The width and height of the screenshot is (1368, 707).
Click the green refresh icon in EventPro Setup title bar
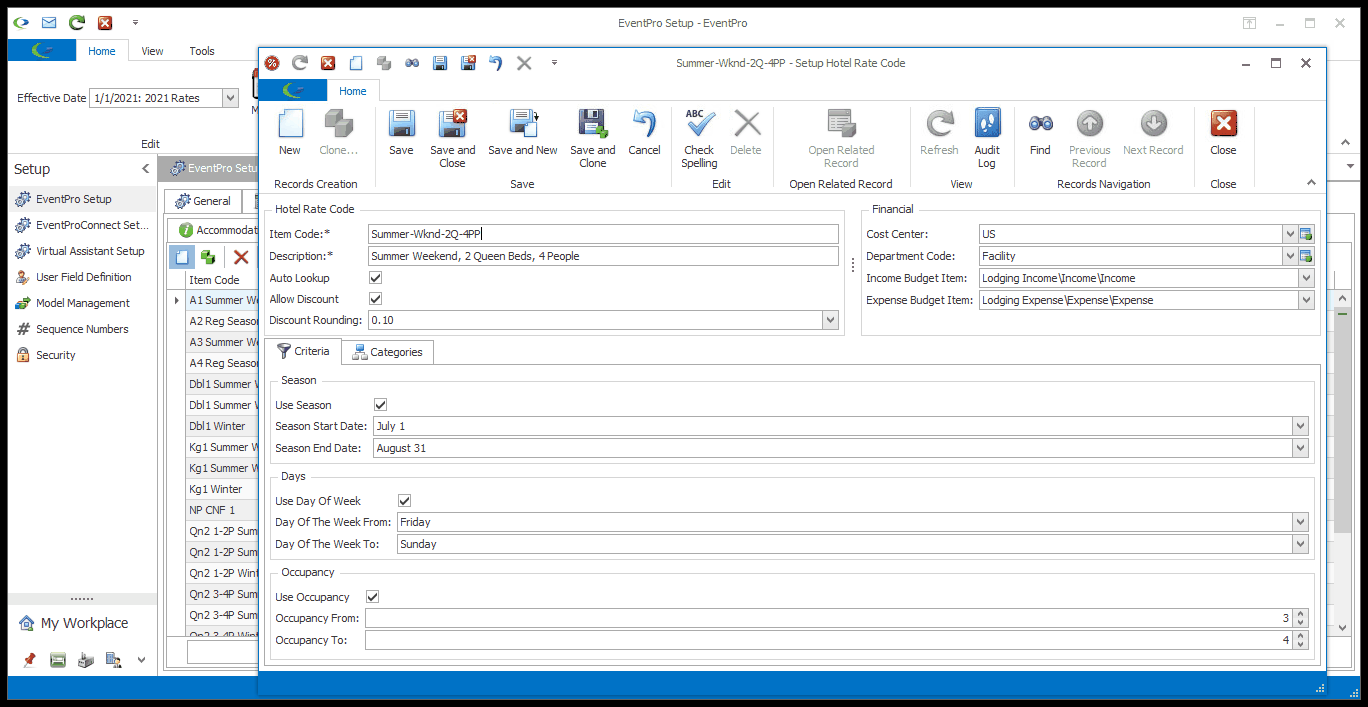[77, 23]
